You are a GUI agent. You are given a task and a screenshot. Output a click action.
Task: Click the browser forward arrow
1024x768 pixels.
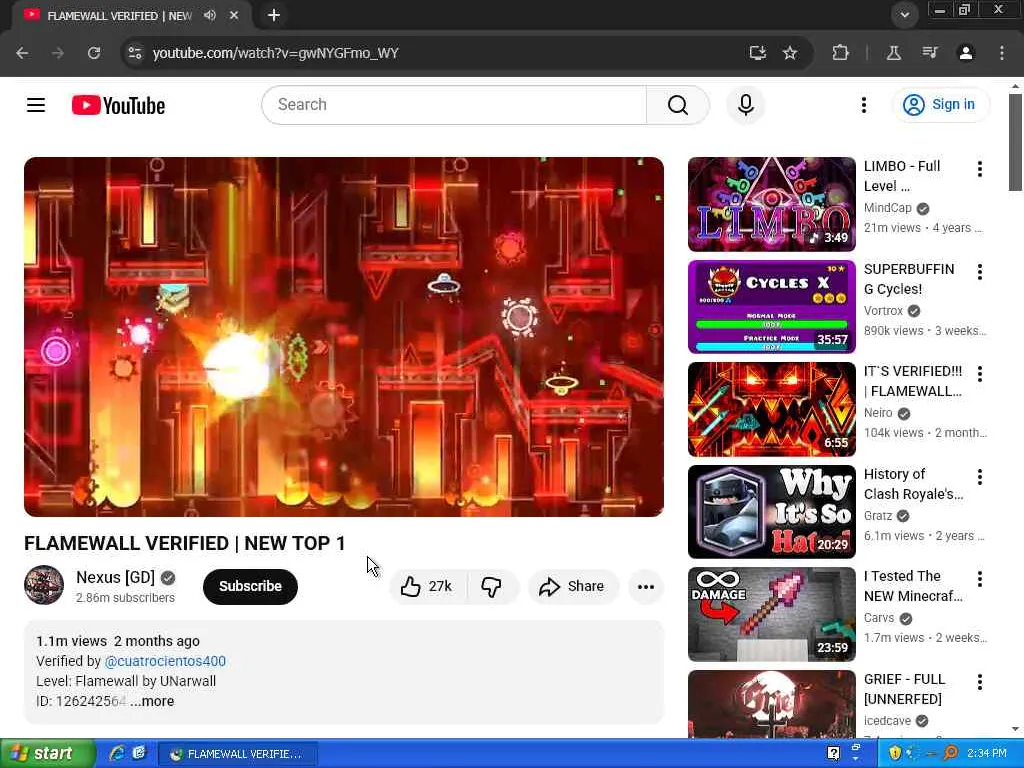[x=58, y=53]
